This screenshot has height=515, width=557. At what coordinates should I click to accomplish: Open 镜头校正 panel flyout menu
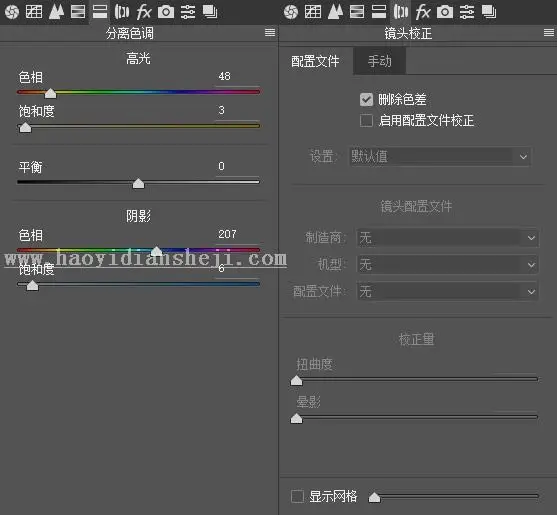[x=548, y=33]
